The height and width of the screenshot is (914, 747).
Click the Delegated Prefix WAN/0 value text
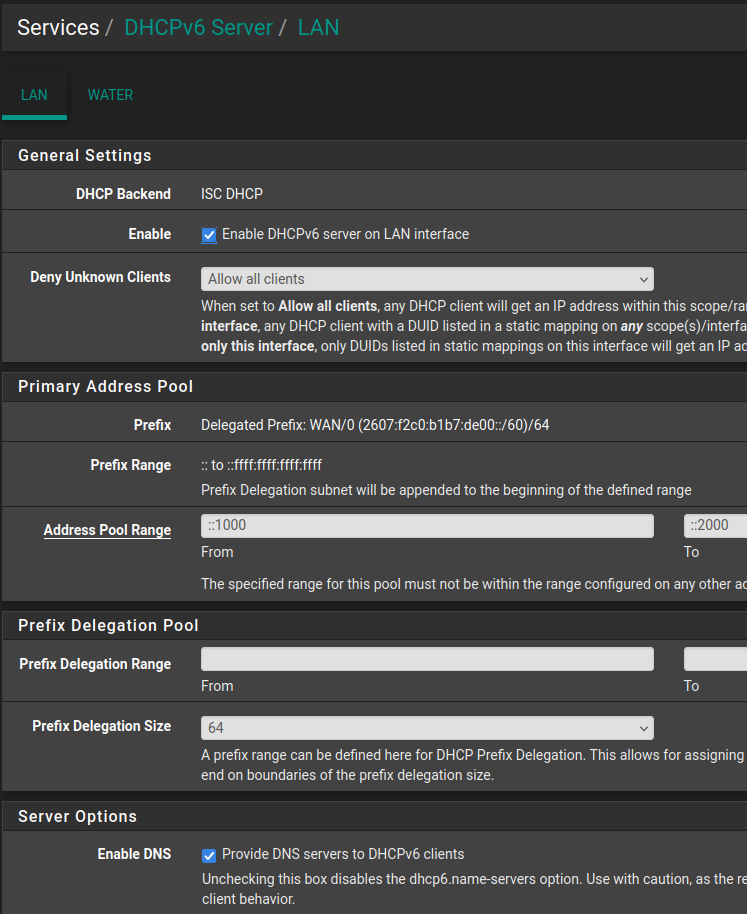[375, 425]
